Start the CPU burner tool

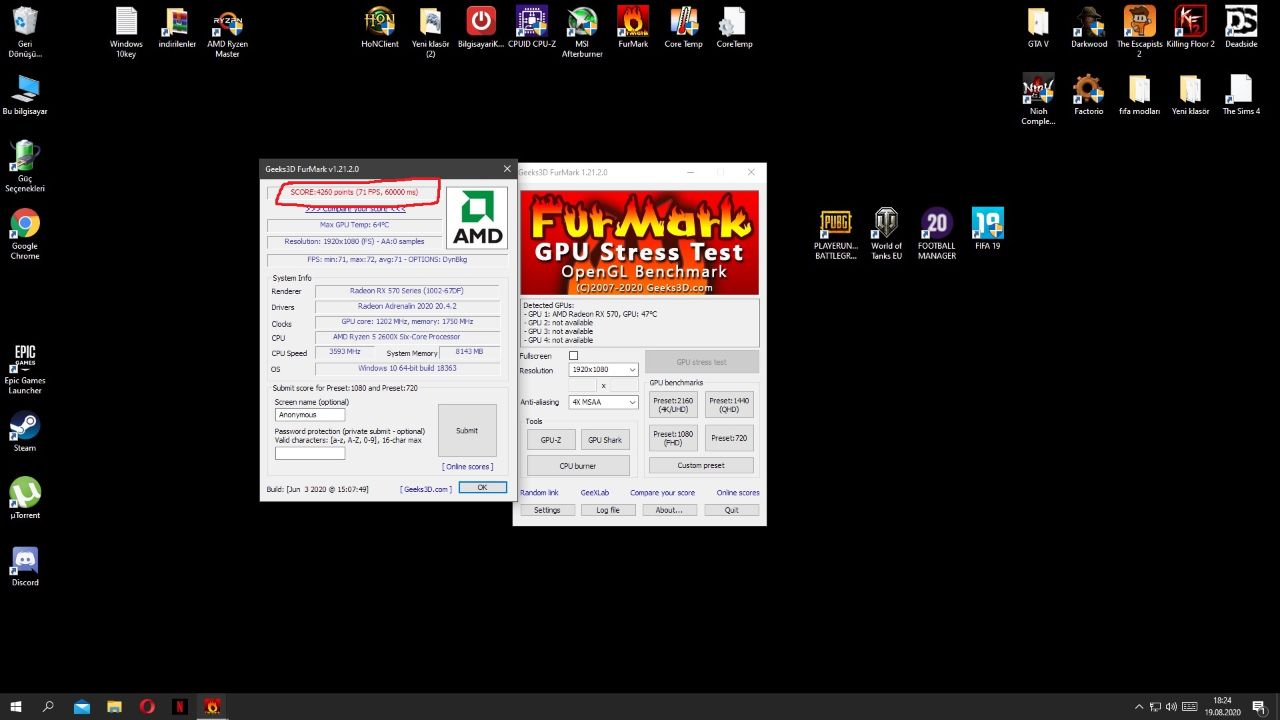(x=578, y=466)
